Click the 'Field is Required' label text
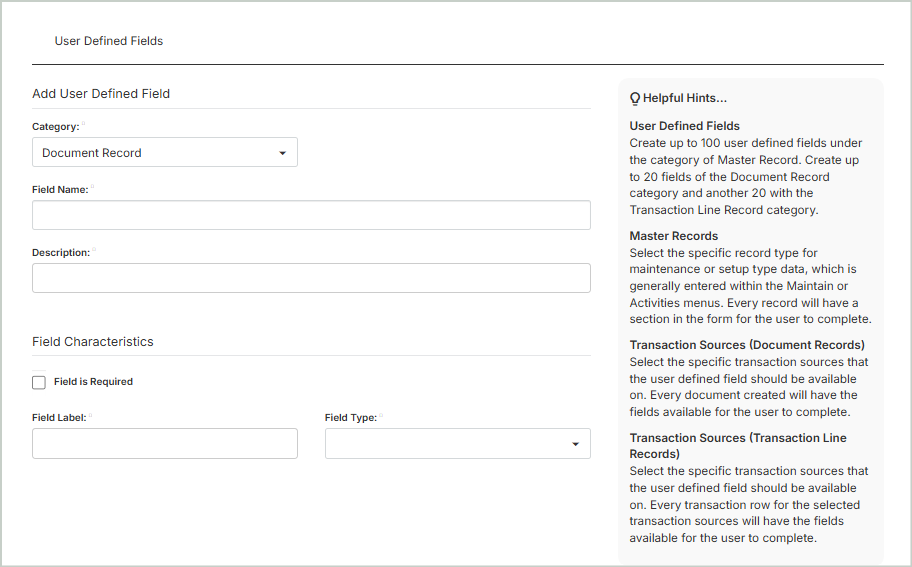912x567 pixels. (93, 382)
